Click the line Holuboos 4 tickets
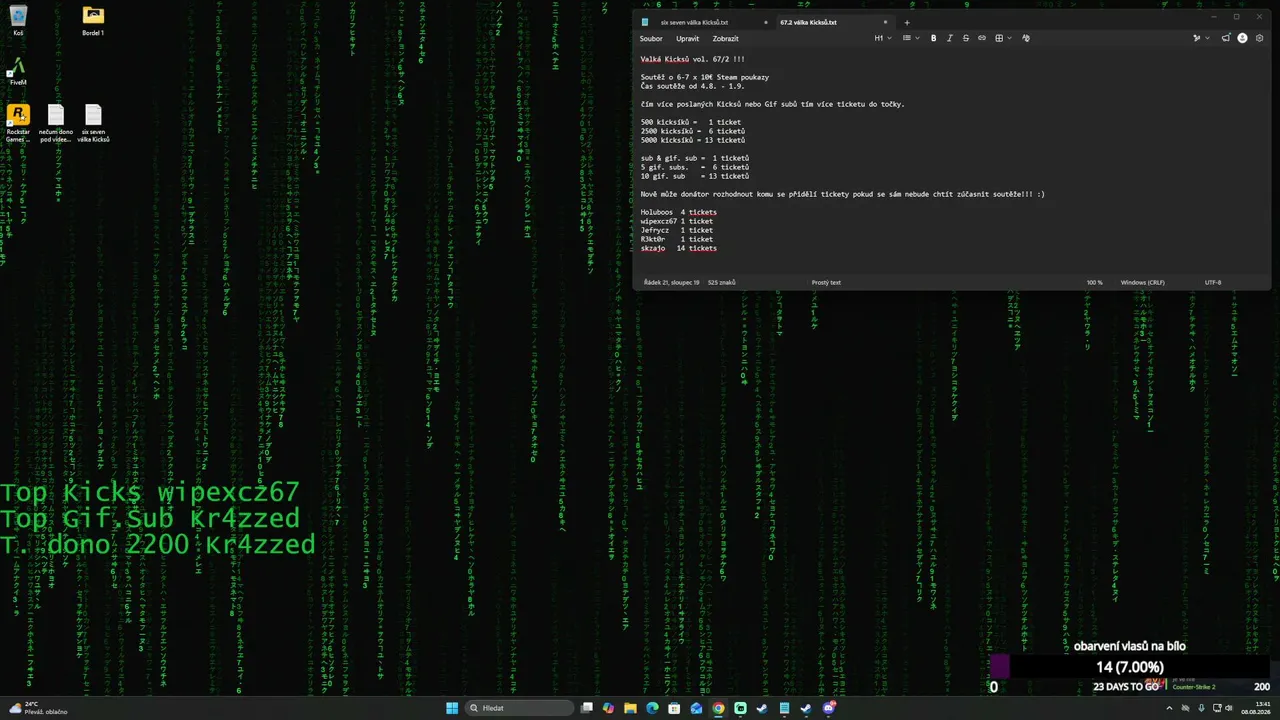The image size is (1280, 720). (x=678, y=212)
